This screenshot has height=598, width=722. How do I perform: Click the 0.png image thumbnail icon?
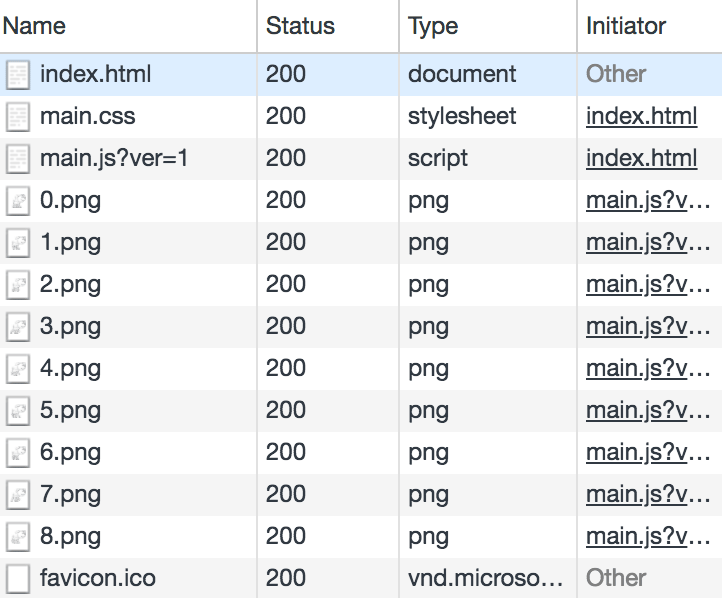click(x=18, y=201)
